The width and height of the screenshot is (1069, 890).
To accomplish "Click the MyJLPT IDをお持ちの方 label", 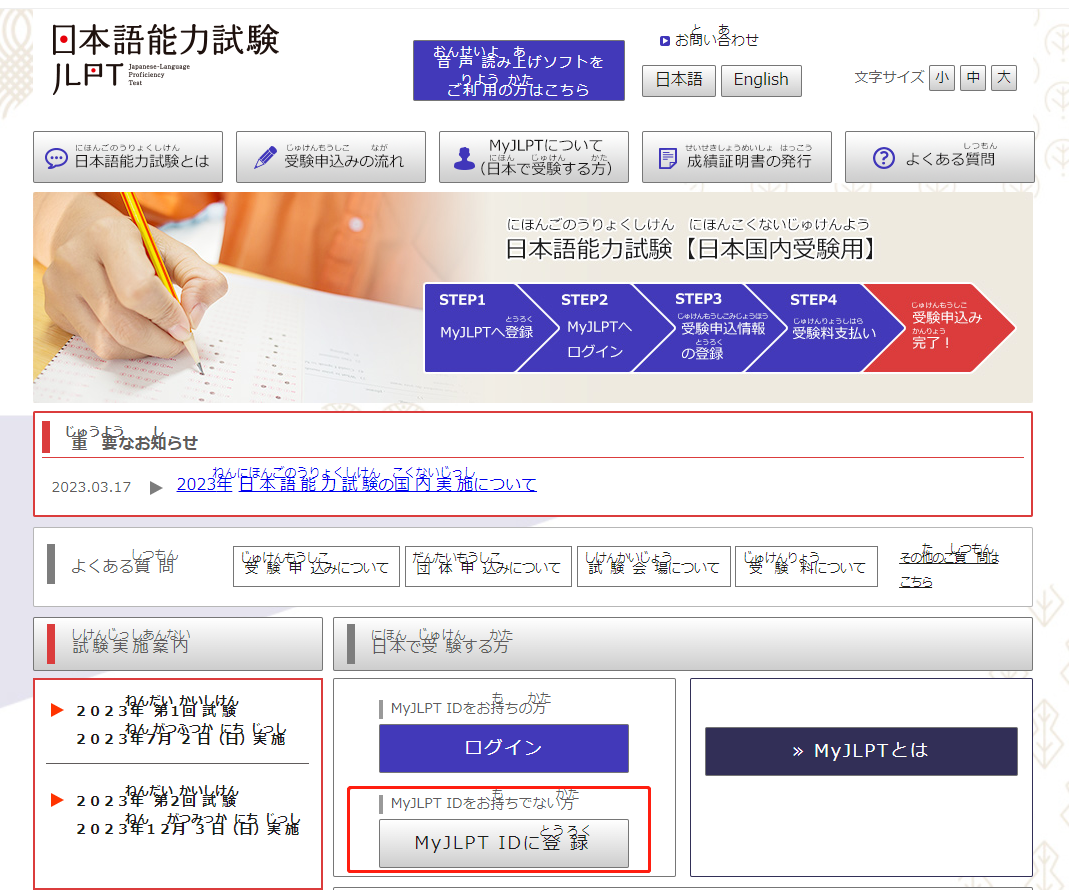I will pyautogui.click(x=470, y=705).
